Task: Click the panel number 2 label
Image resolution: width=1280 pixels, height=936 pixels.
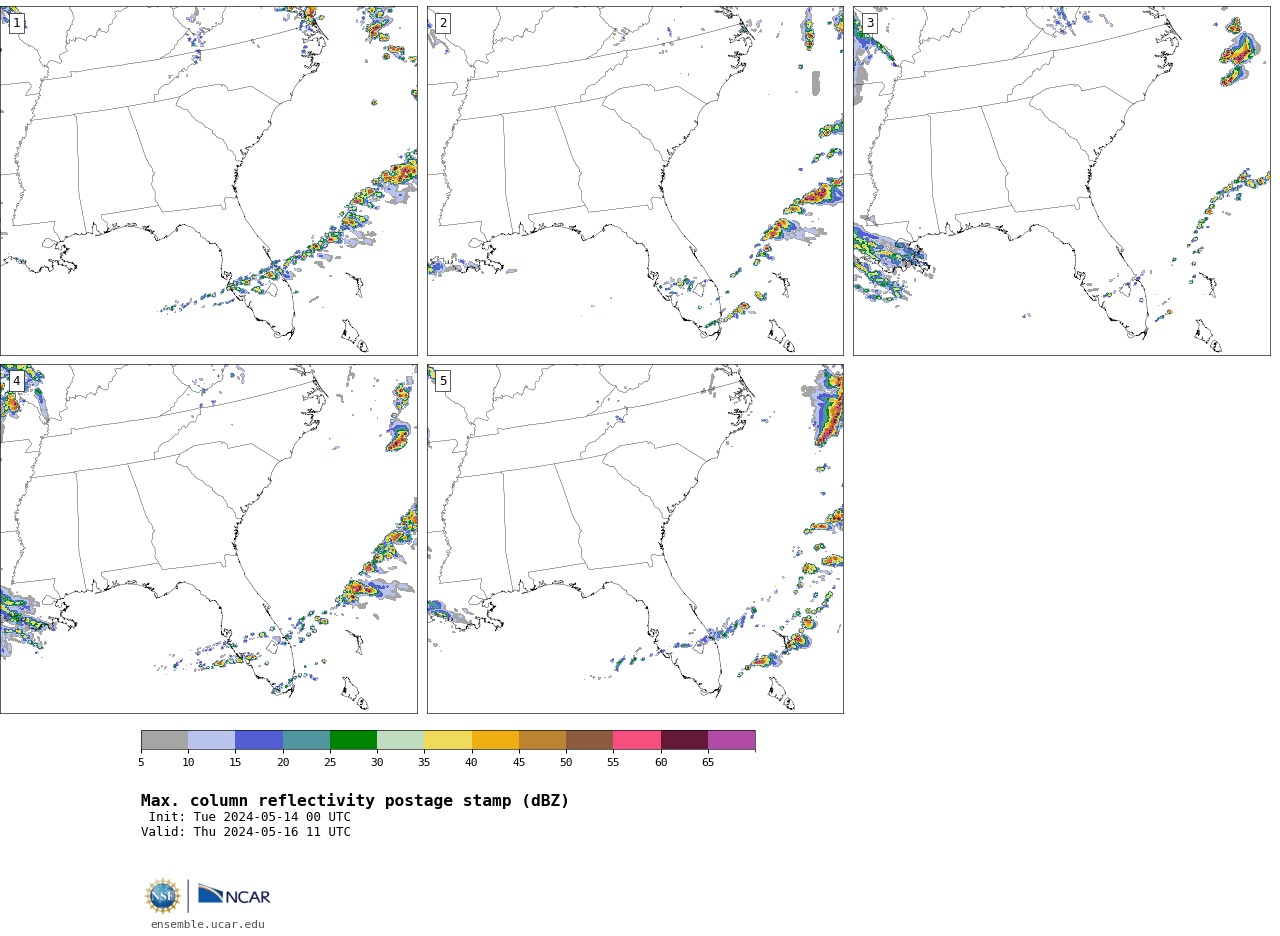Action: 443,23
